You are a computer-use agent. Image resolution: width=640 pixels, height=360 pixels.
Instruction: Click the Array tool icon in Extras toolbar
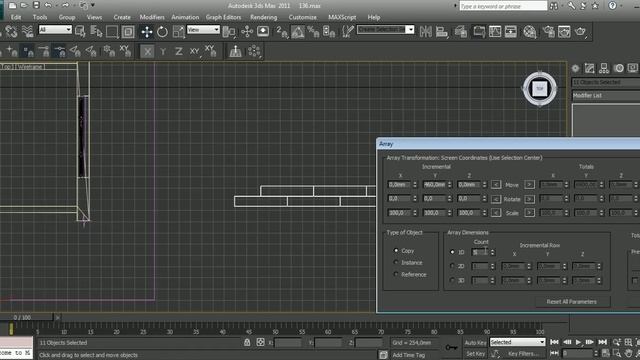(254, 51)
